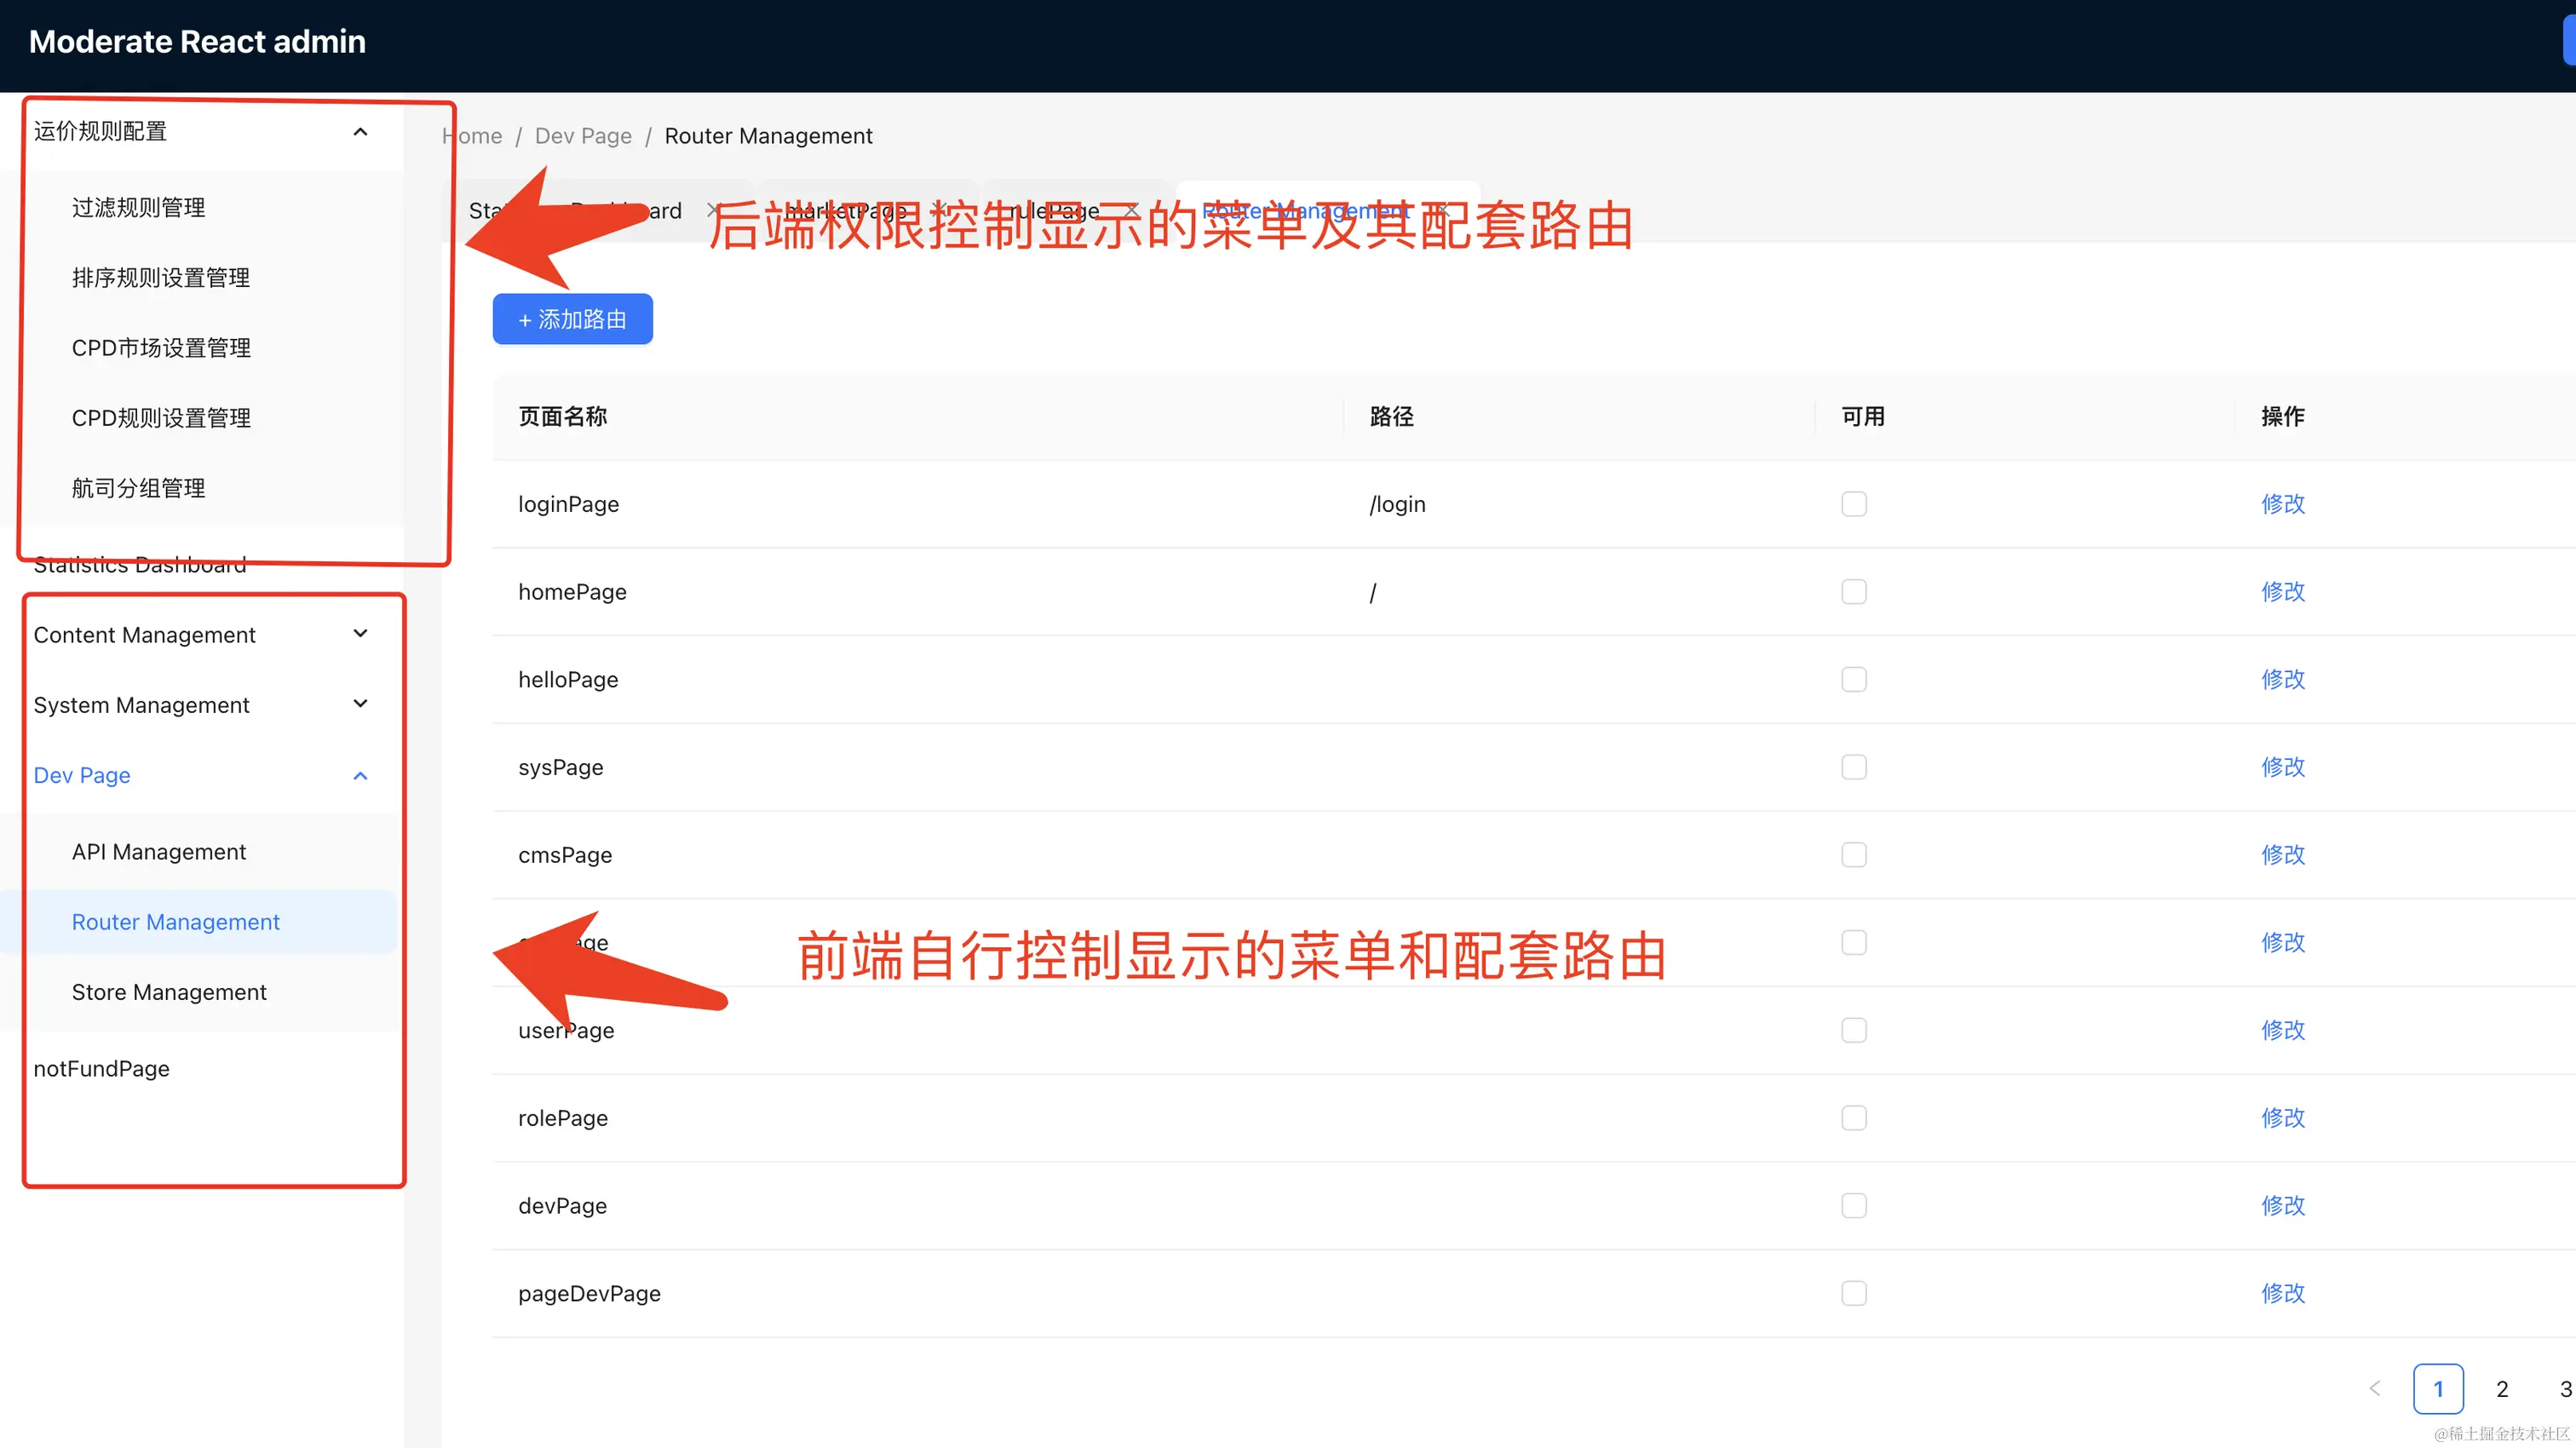
Task: Switch to the marketPage tab
Action: (845, 211)
